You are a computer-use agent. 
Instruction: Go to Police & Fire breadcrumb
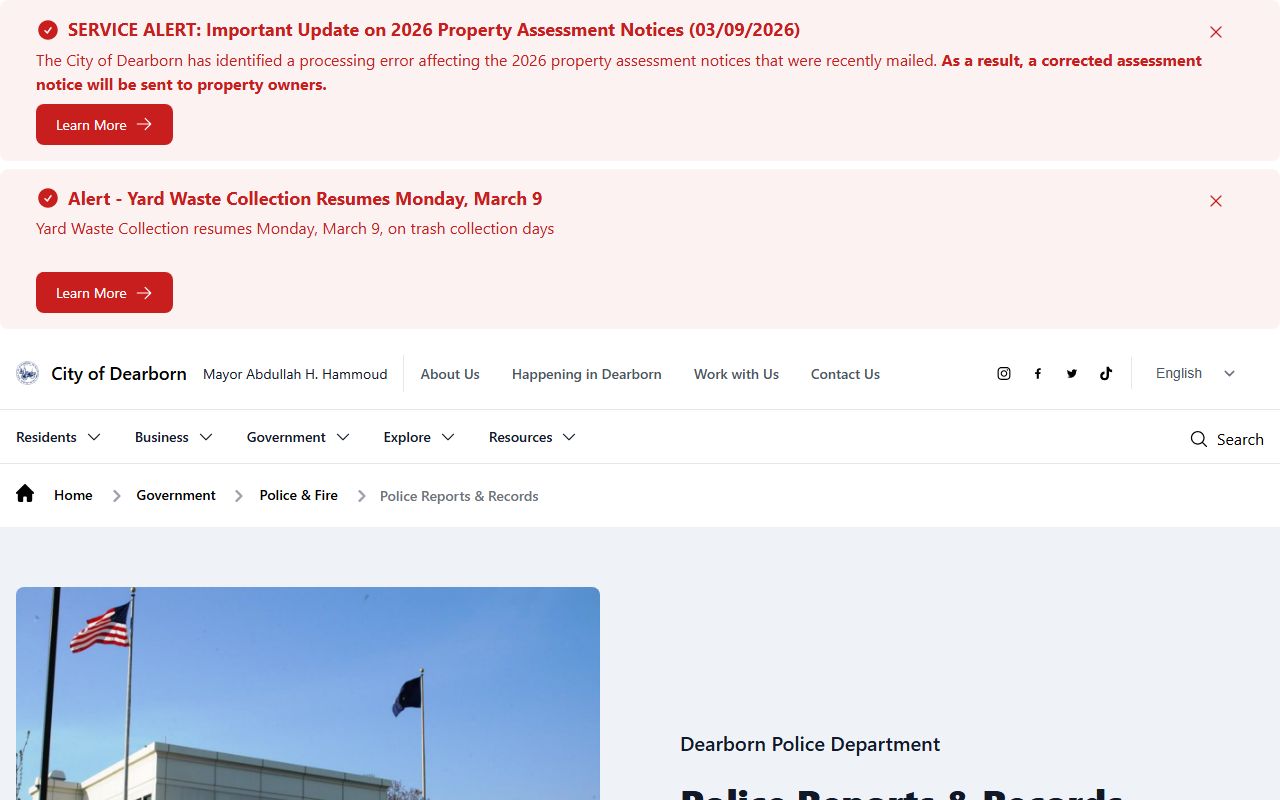coord(299,495)
